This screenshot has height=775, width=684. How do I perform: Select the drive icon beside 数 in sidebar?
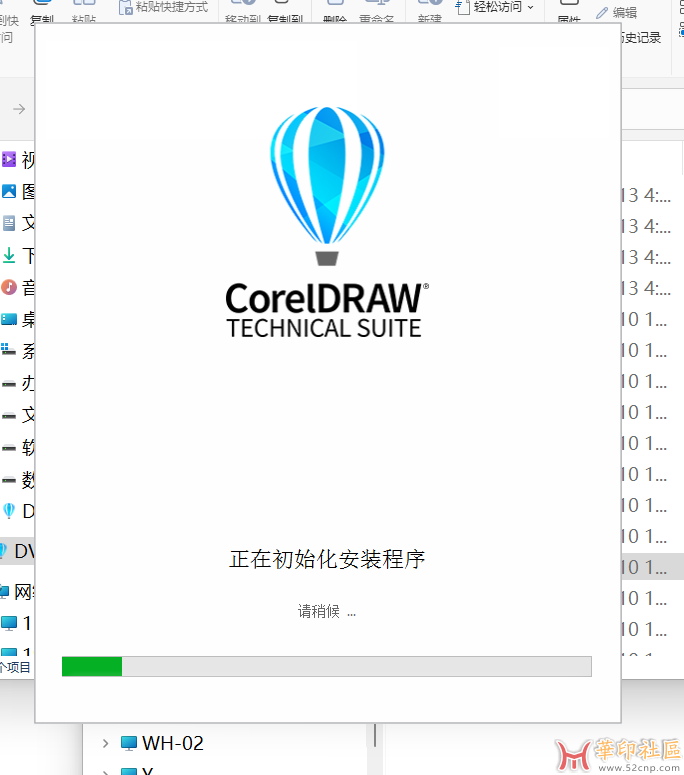[x=9, y=479]
